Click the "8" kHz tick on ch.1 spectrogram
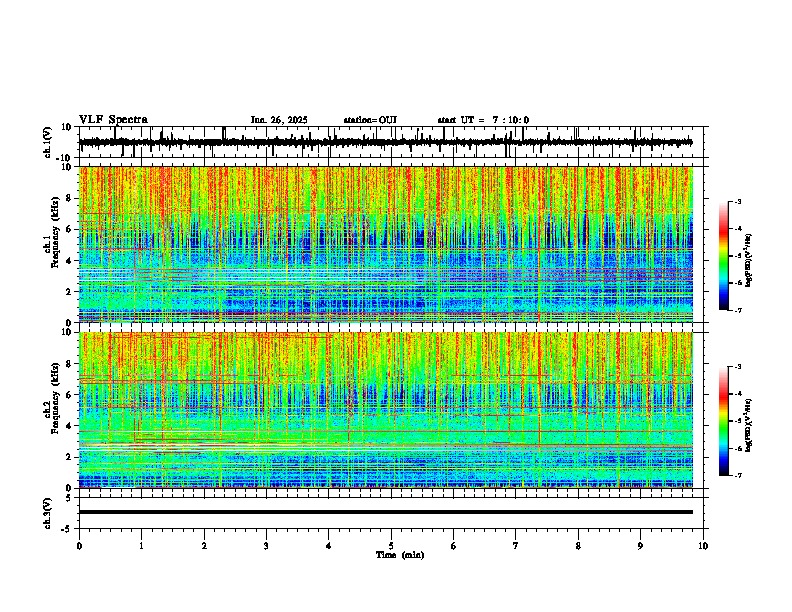792x612 pixels. (x=70, y=198)
